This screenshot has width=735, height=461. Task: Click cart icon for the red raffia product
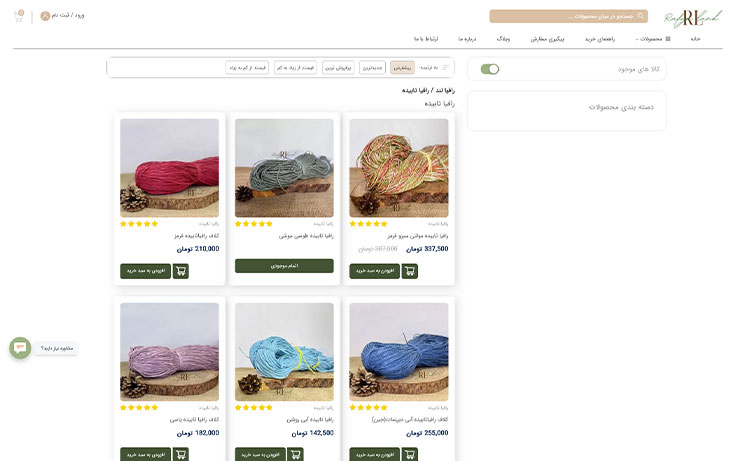click(180, 271)
